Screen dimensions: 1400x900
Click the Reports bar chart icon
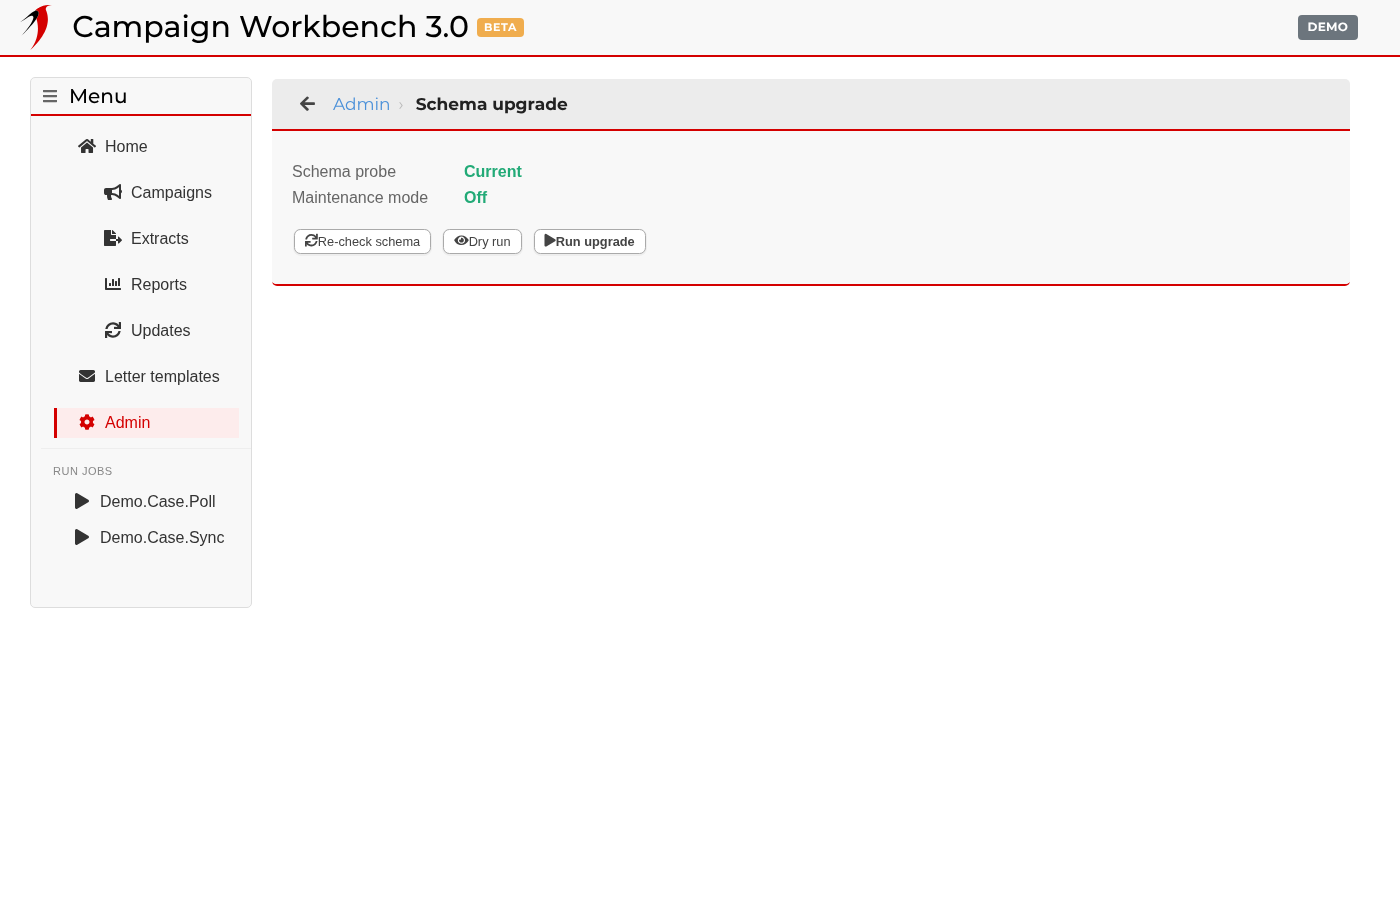(x=113, y=284)
